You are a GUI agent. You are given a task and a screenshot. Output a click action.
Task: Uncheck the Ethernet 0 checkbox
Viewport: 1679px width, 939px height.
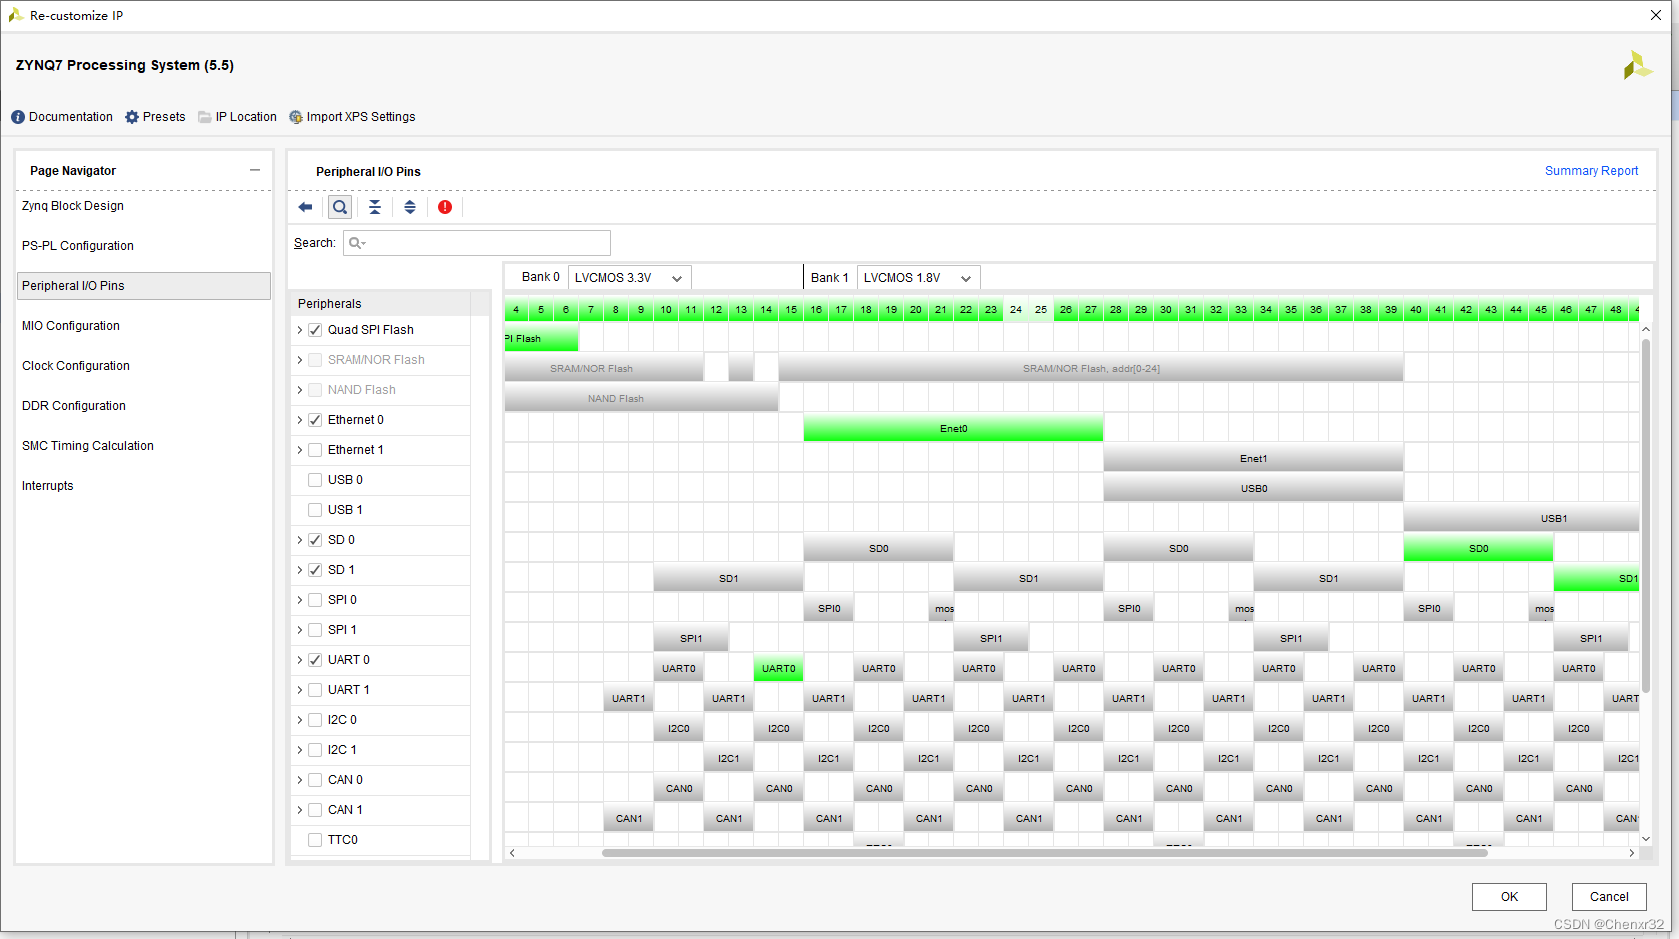315,420
